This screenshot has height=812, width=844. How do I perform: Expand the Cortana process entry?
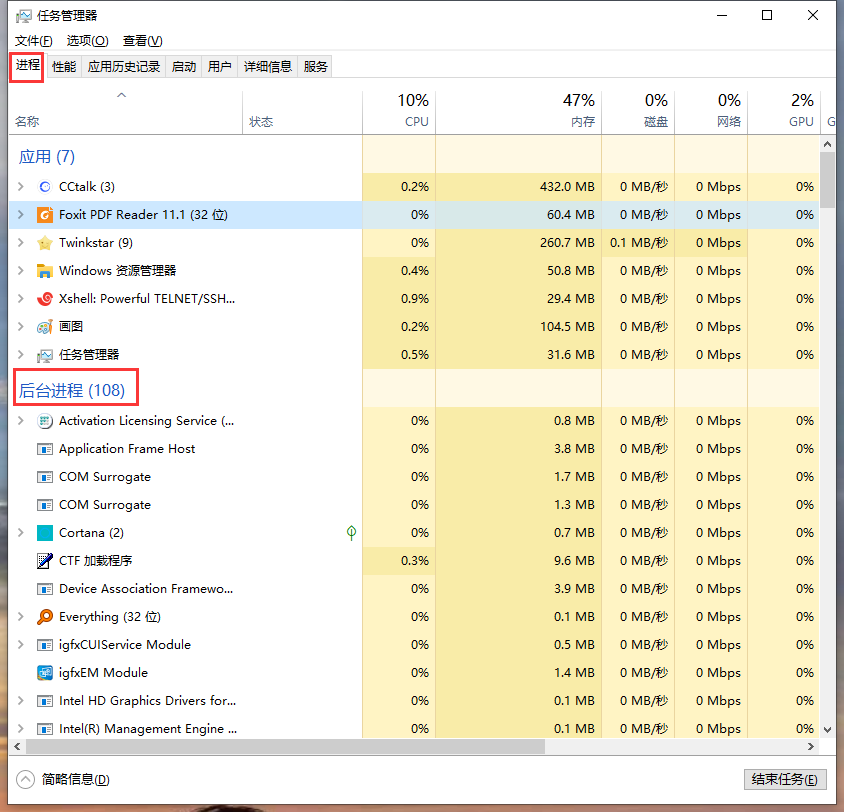[x=20, y=533]
